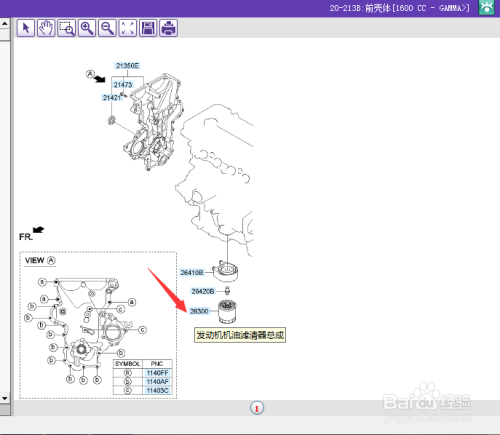
Task: Select part number 26410B
Action: pos(192,273)
